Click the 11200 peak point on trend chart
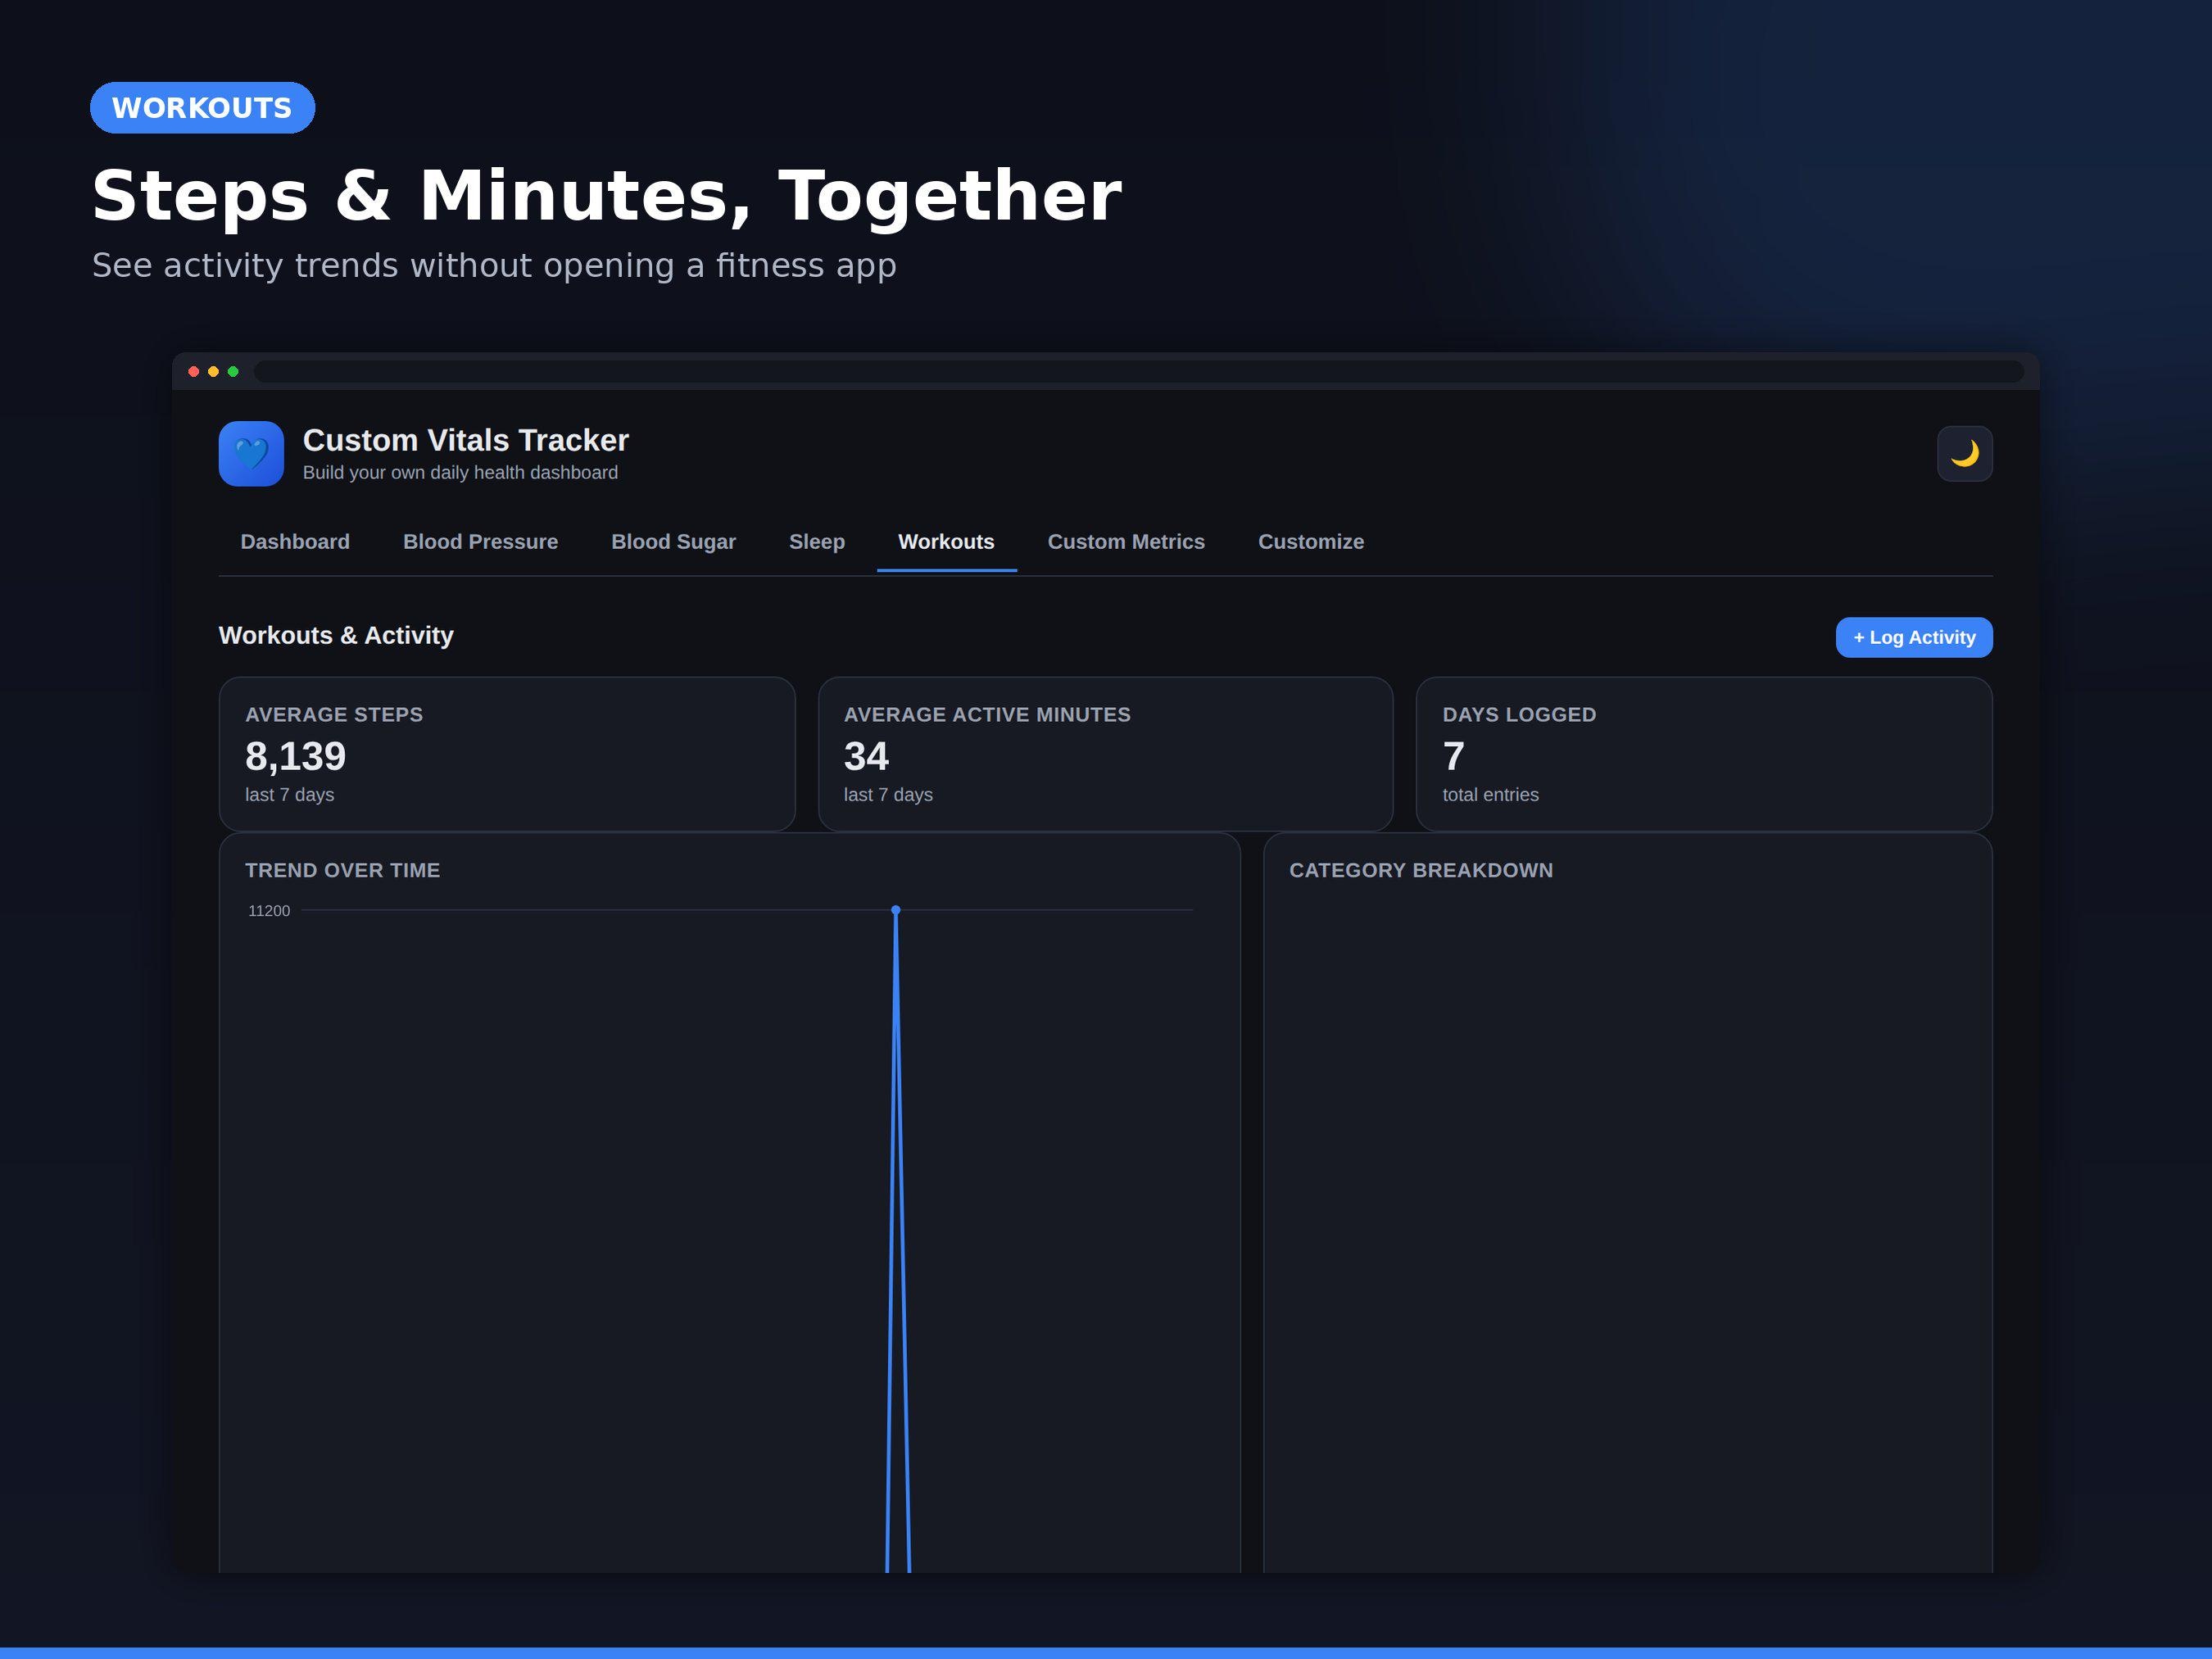This screenshot has width=2212, height=1659. 895,910
